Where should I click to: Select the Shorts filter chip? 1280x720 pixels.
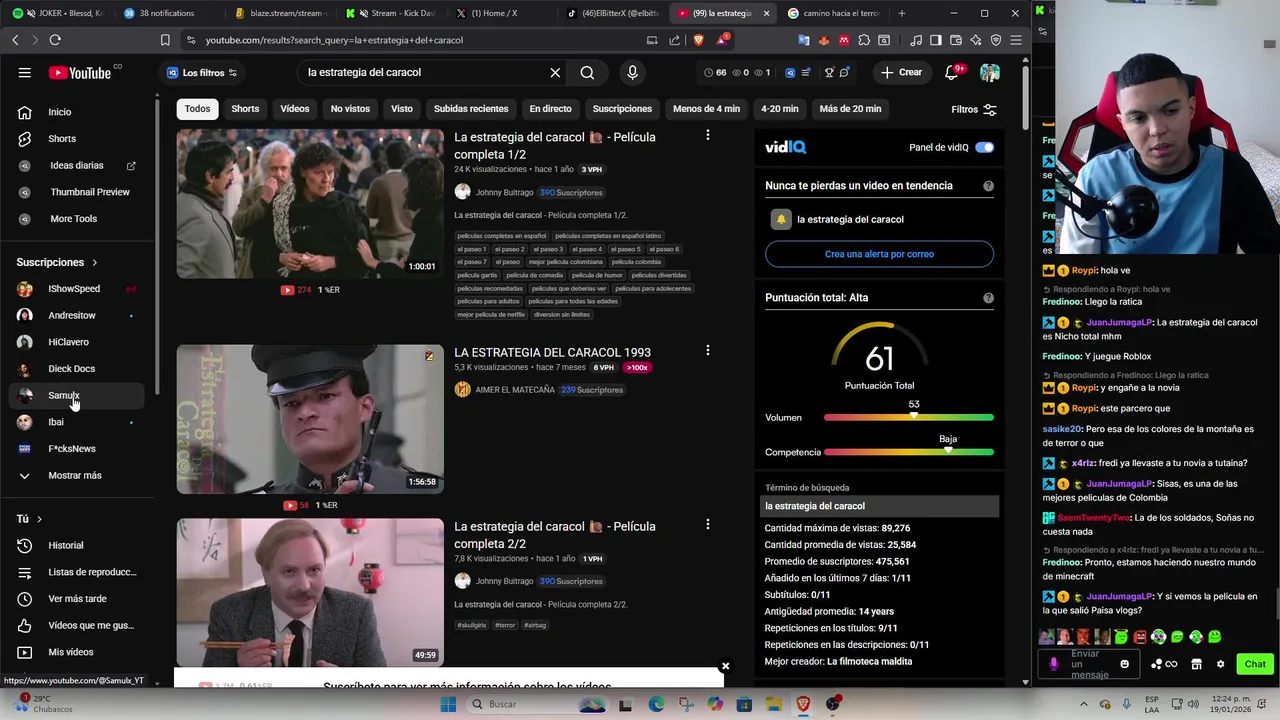245,109
